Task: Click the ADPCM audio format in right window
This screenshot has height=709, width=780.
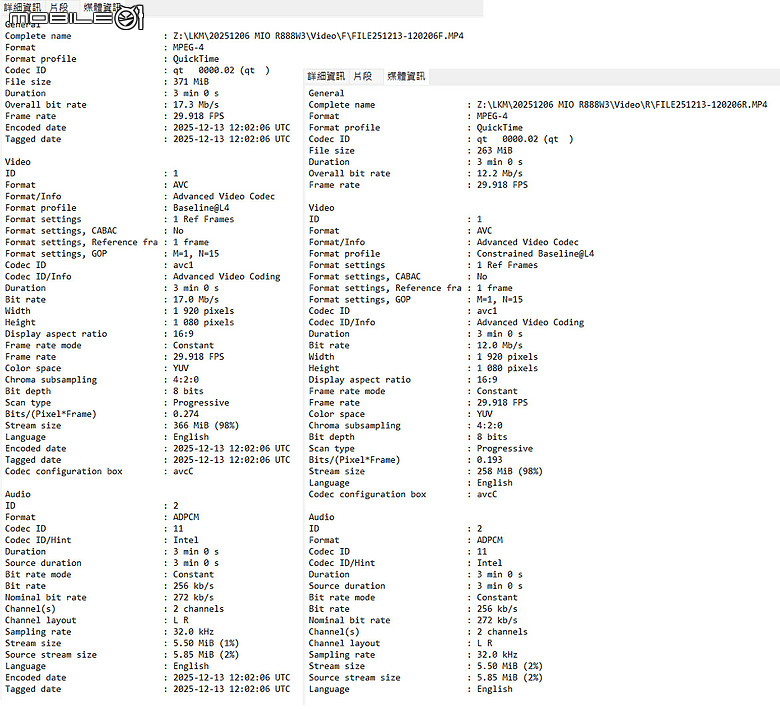Action: 489,540
